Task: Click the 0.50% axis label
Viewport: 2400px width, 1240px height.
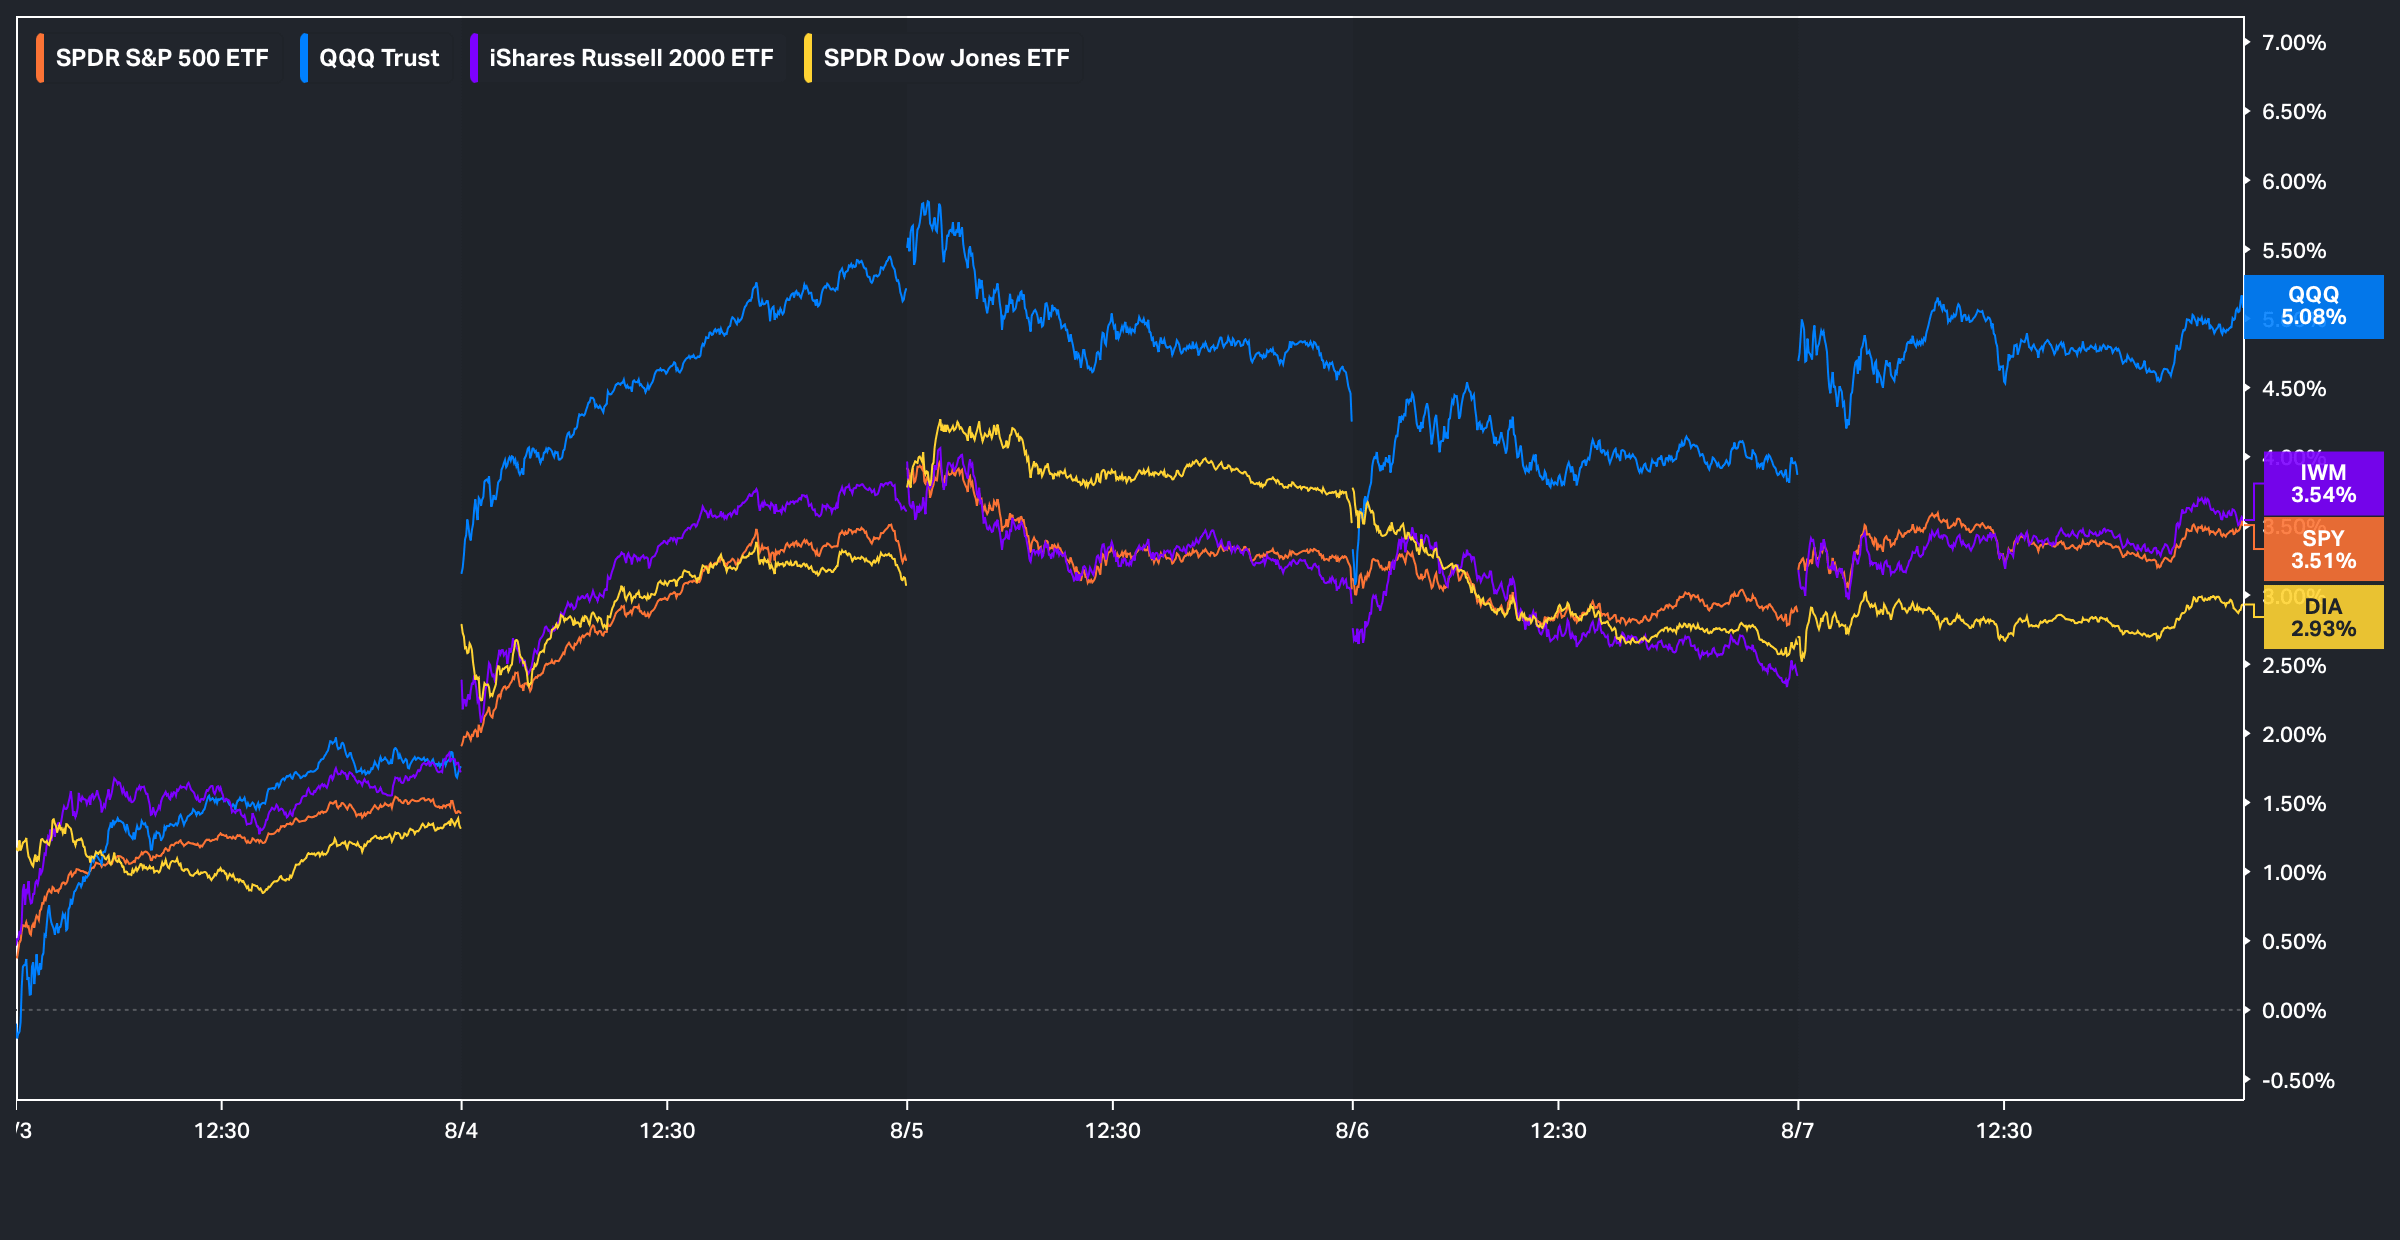Action: coord(2294,942)
